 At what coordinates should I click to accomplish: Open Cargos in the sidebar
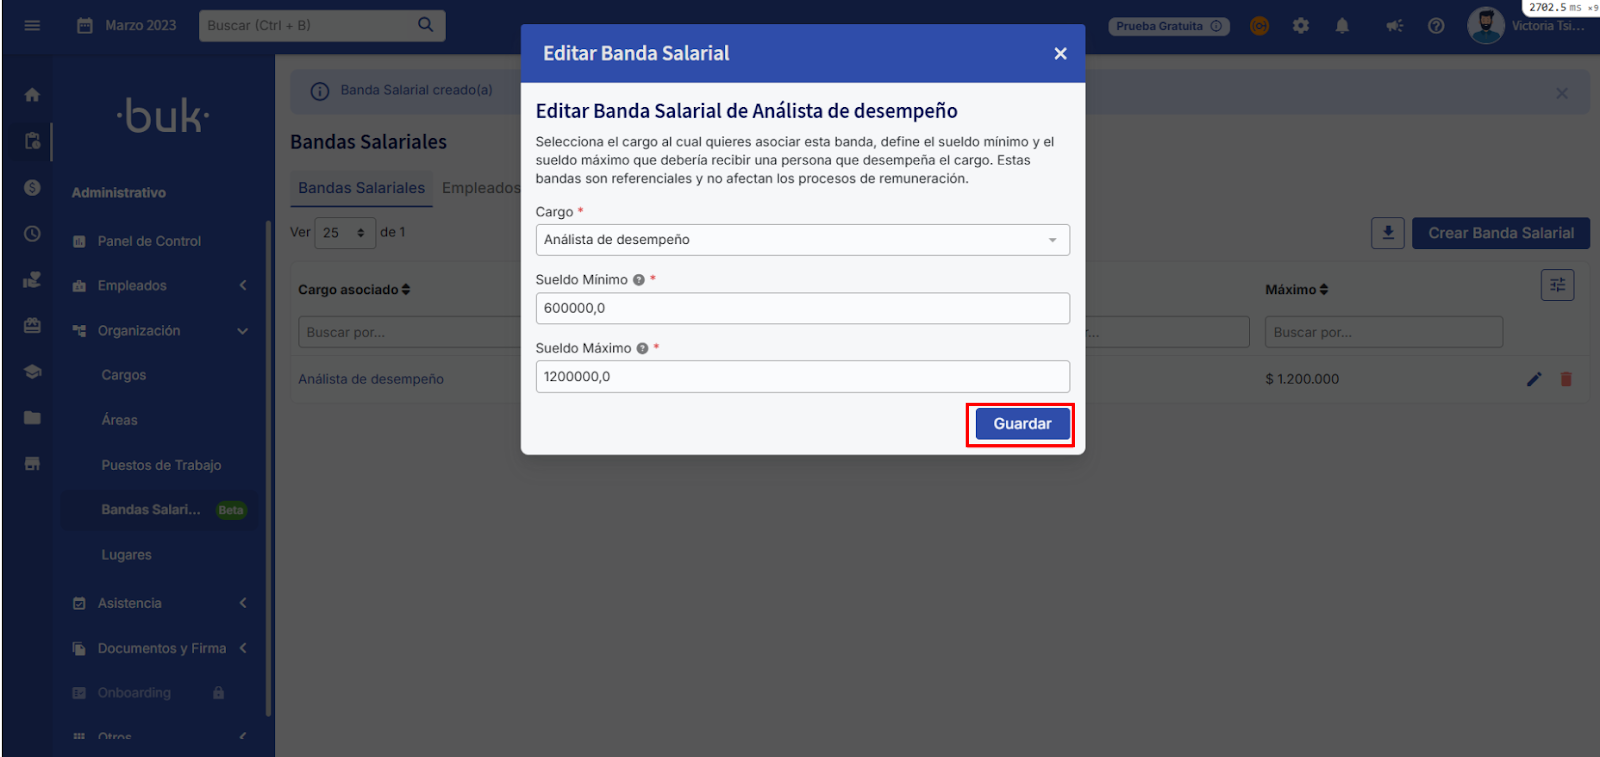pos(124,375)
